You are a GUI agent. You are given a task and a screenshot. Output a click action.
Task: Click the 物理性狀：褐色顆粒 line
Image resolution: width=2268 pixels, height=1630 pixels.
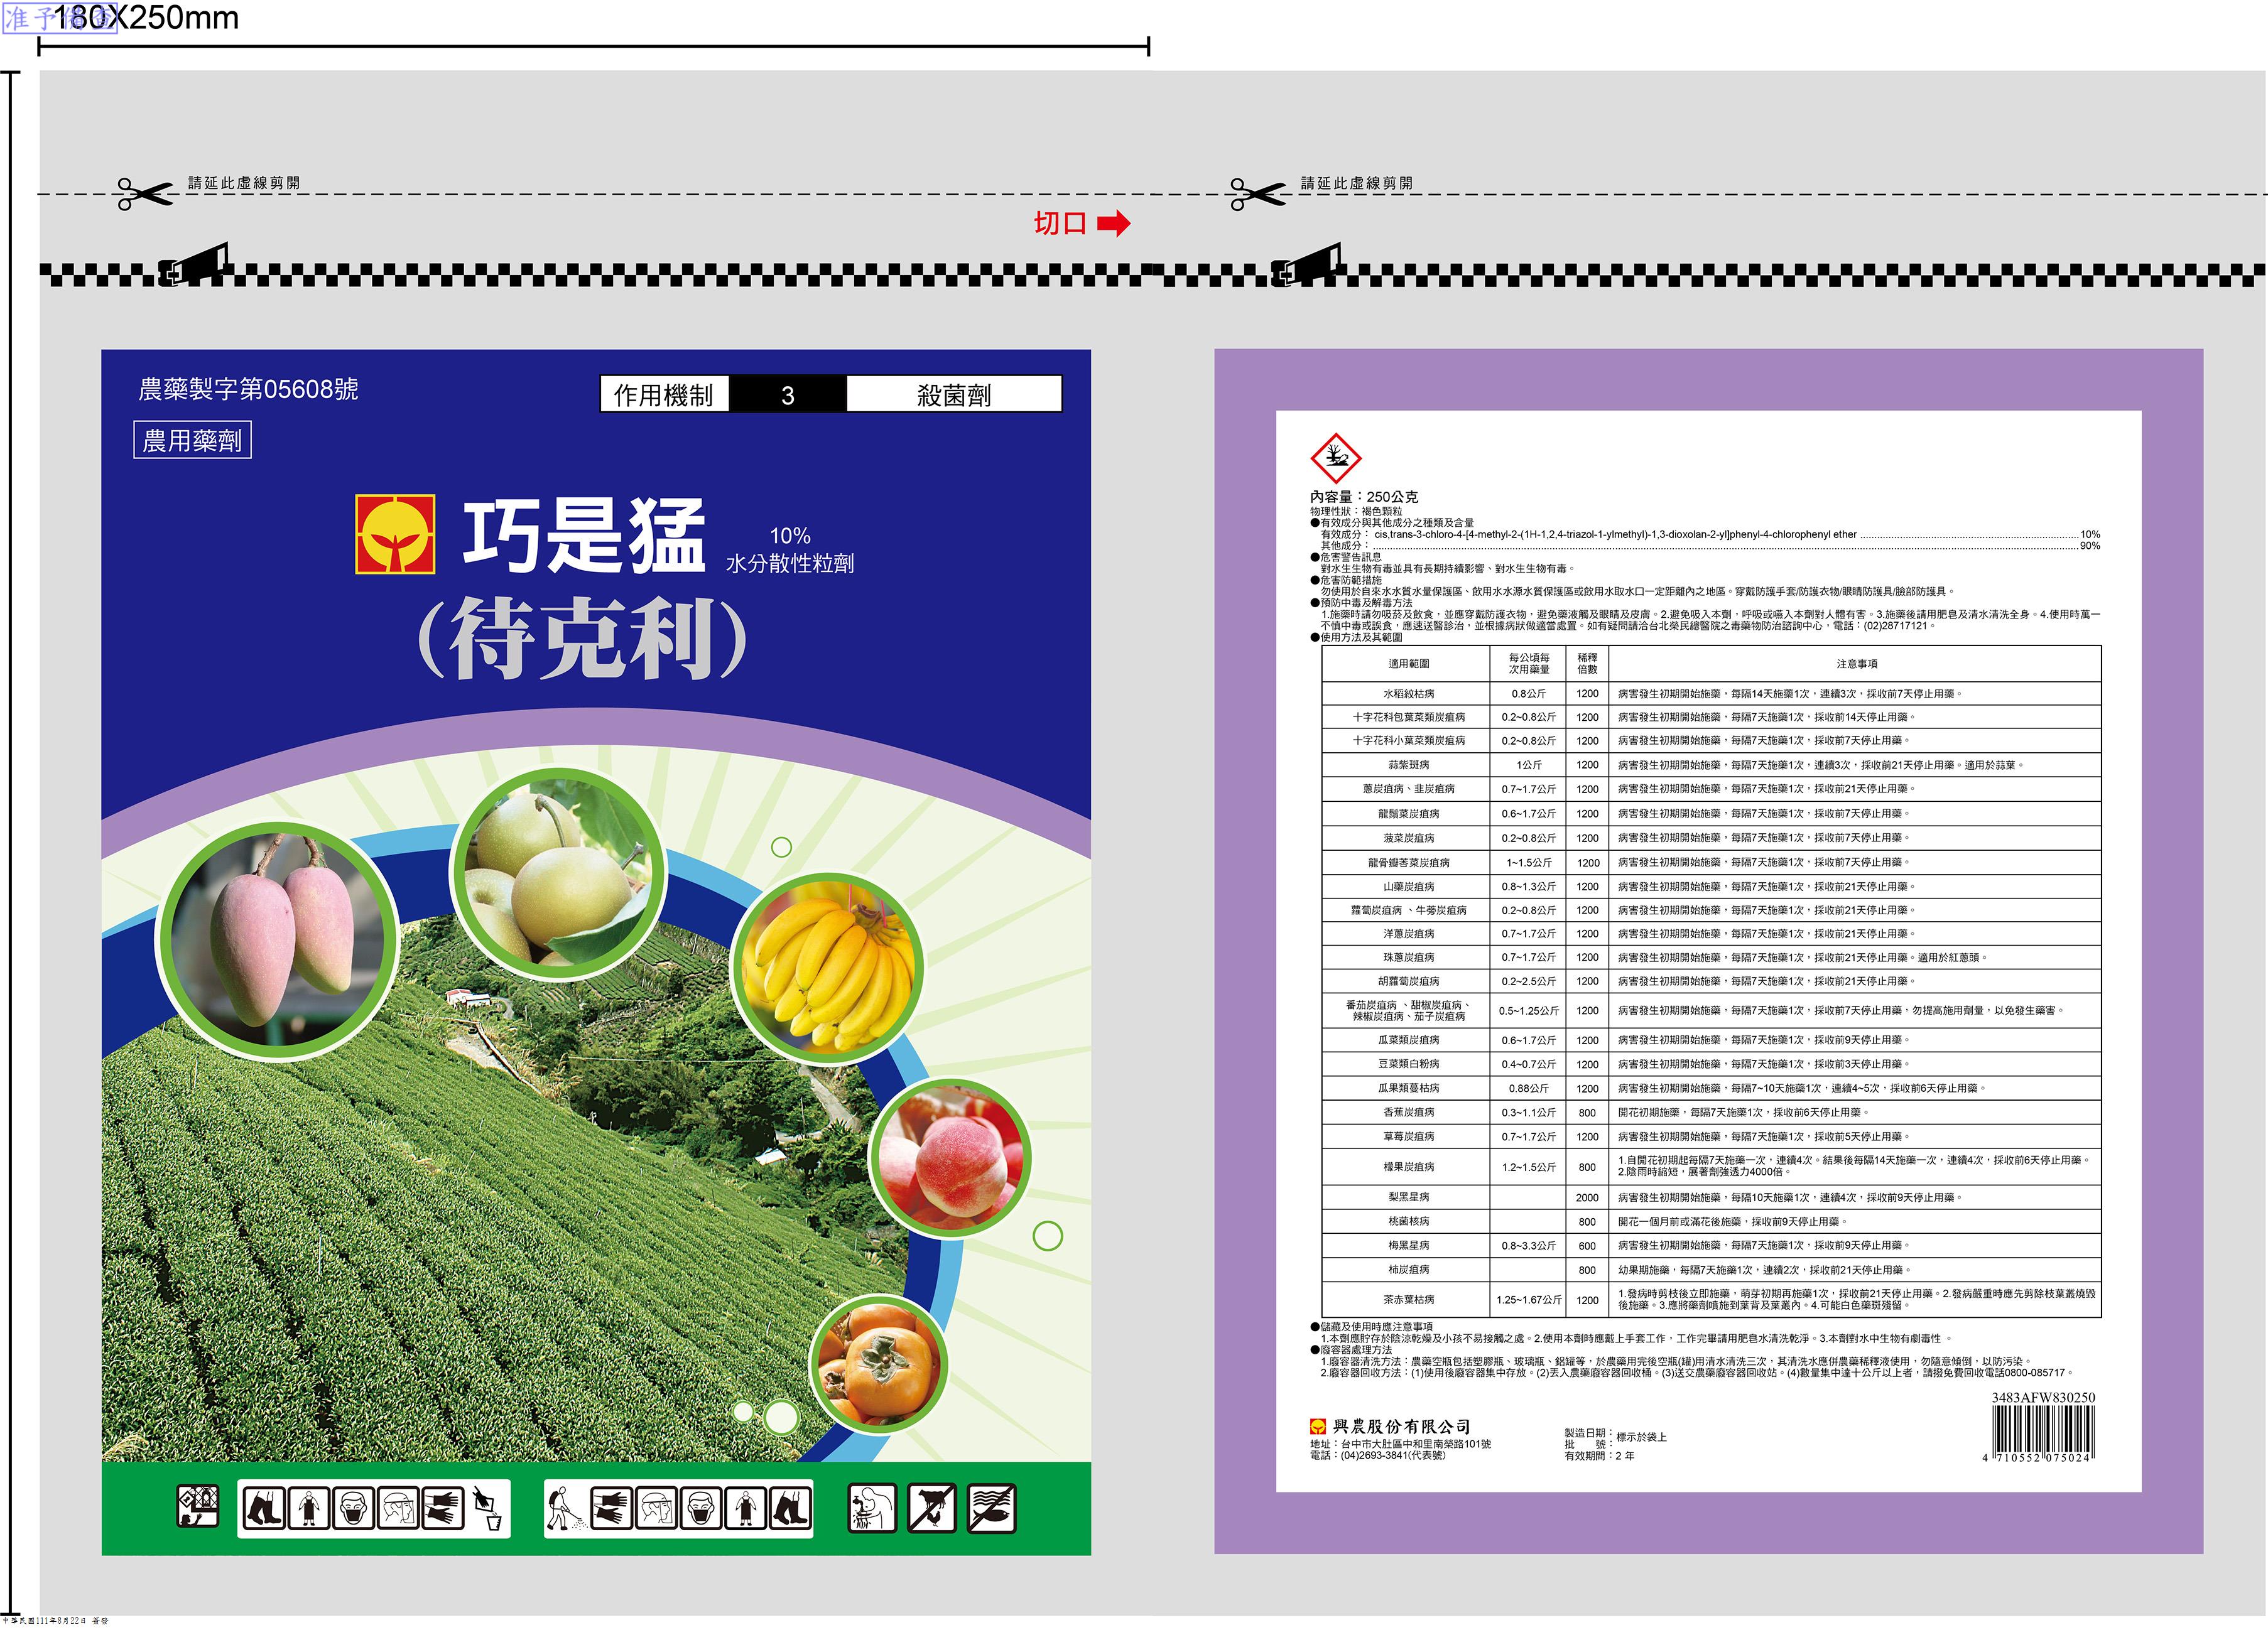[x=1356, y=511]
